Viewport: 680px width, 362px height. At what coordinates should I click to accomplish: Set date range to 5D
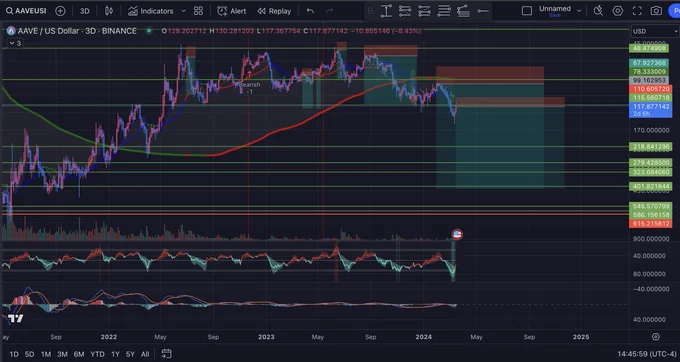tap(29, 354)
